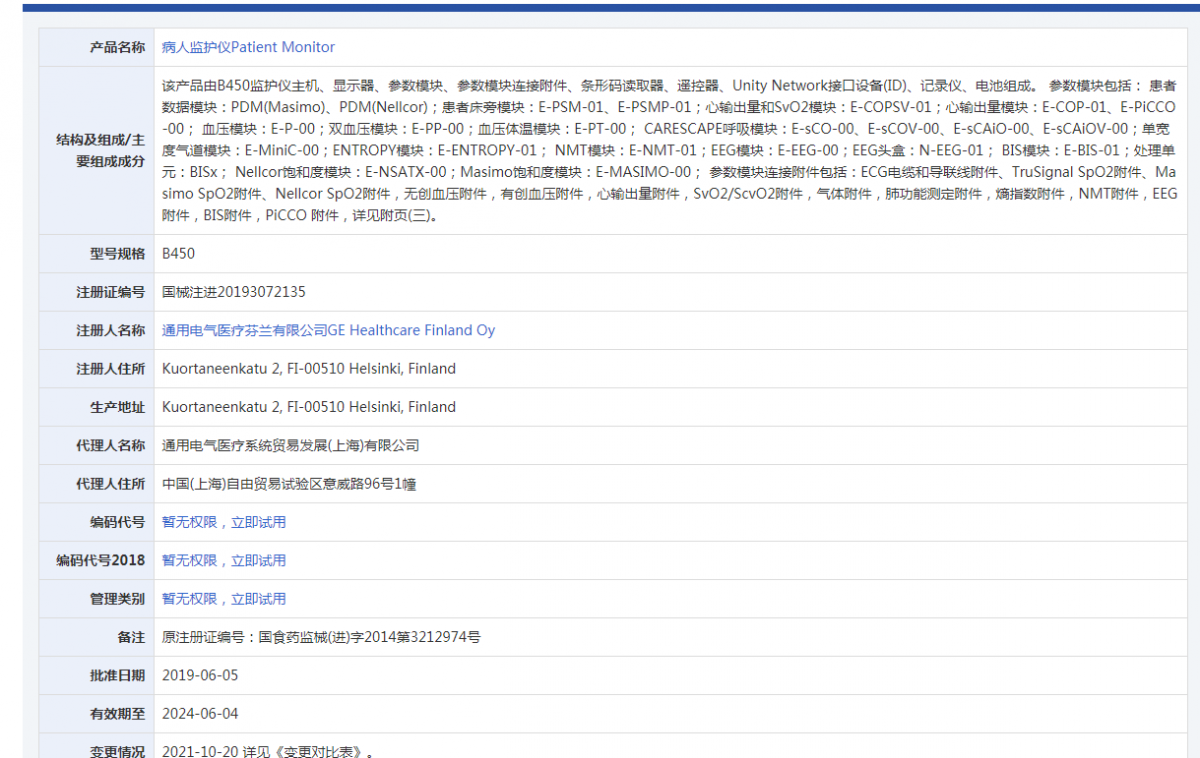The height and width of the screenshot is (758, 1200).
Task: Click the 备注 row label
Action: [x=131, y=637]
